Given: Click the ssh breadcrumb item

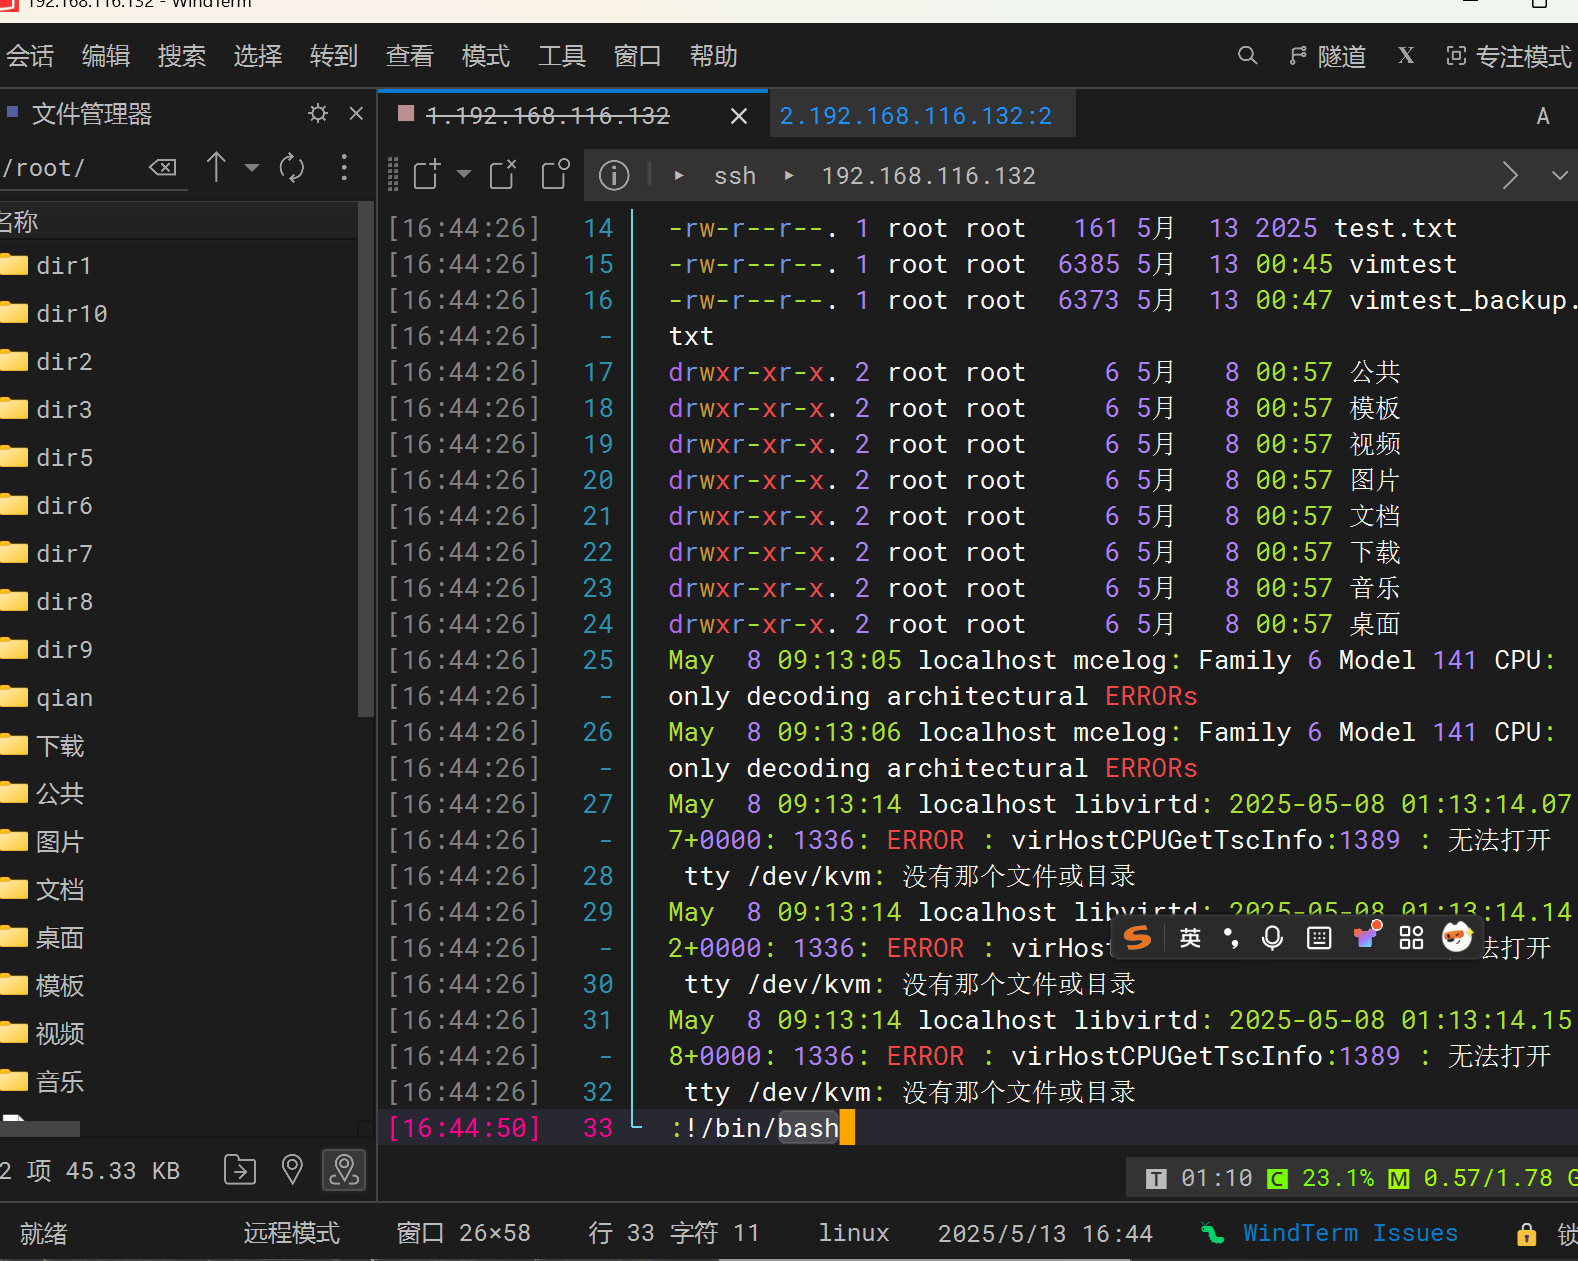Looking at the screenshot, I should point(735,176).
